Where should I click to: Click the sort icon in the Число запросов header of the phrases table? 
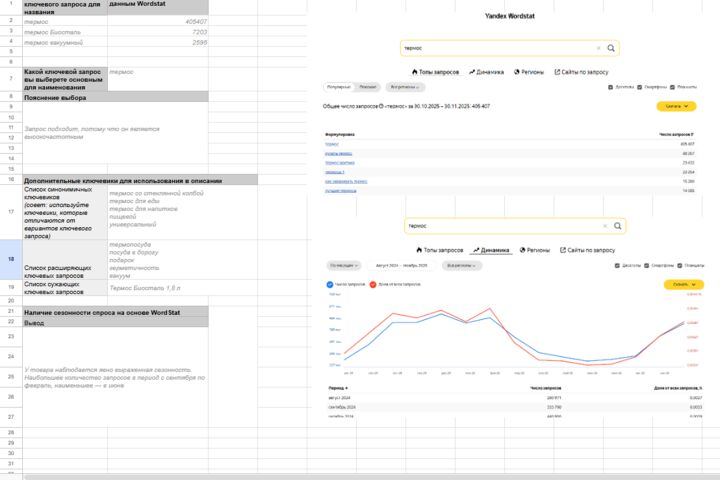(x=692, y=135)
